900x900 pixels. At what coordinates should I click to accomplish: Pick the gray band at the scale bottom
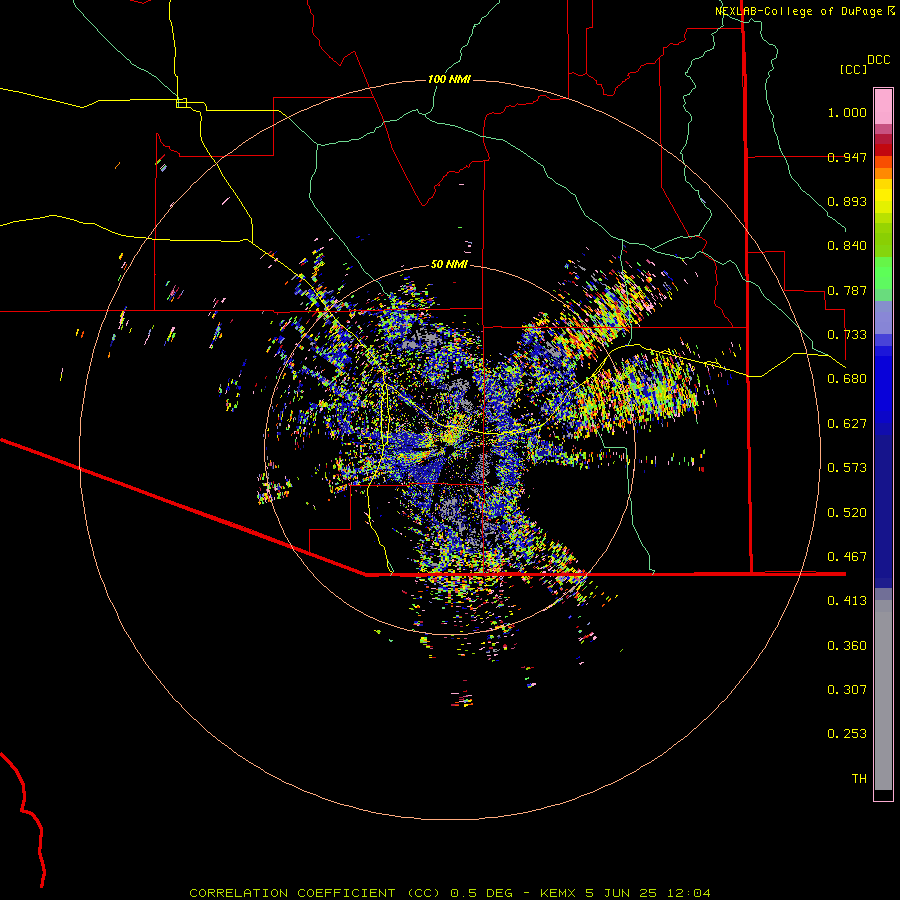click(883, 695)
